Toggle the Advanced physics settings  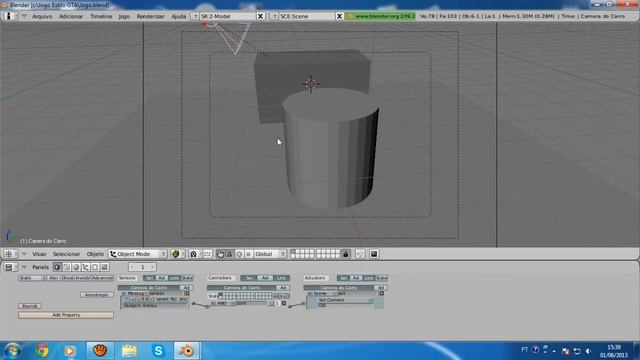point(102,278)
